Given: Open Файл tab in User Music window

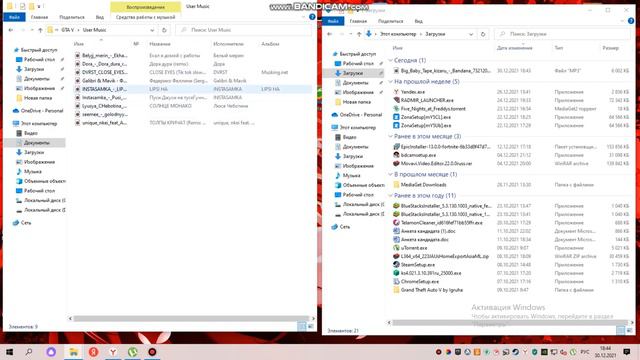Looking at the screenshot, I should point(14,17).
